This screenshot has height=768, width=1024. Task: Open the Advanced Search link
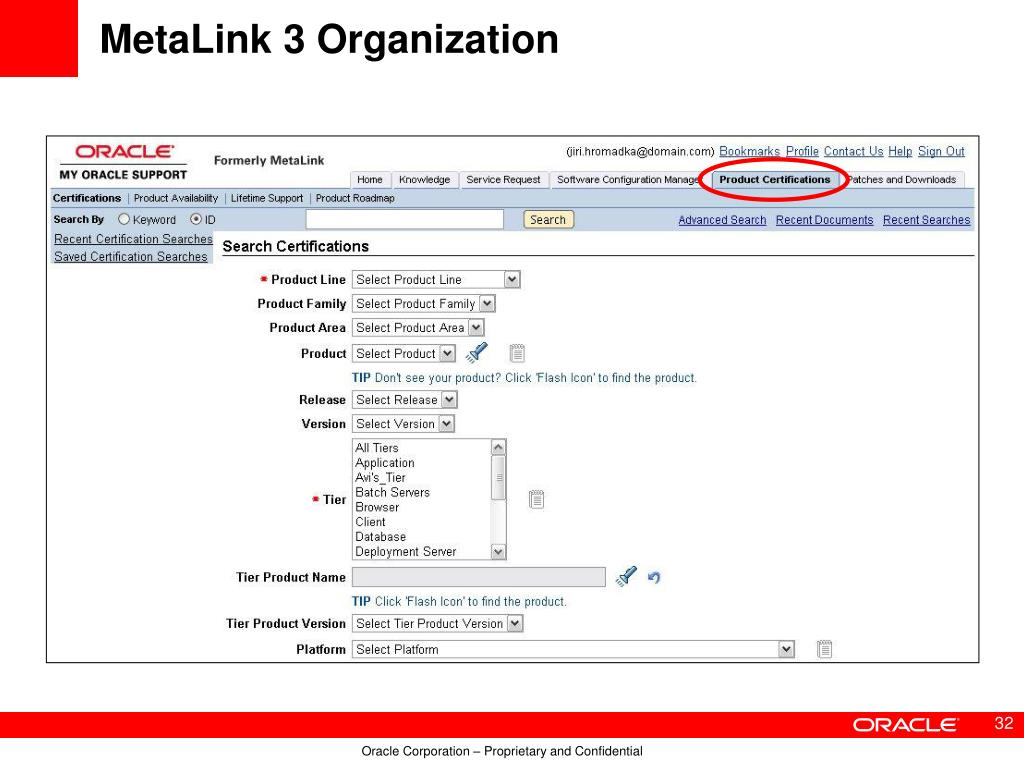(722, 220)
